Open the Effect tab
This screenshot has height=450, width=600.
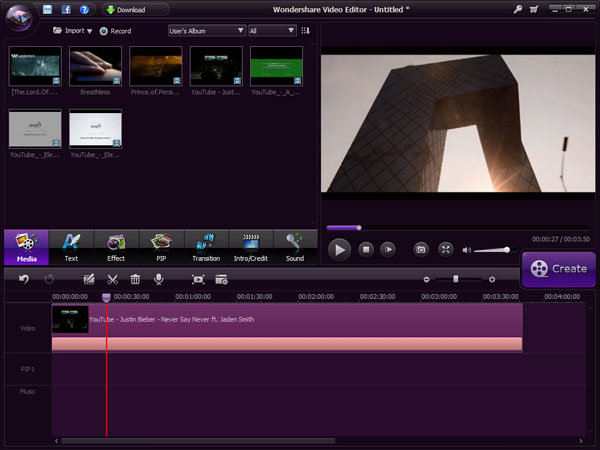coord(116,247)
